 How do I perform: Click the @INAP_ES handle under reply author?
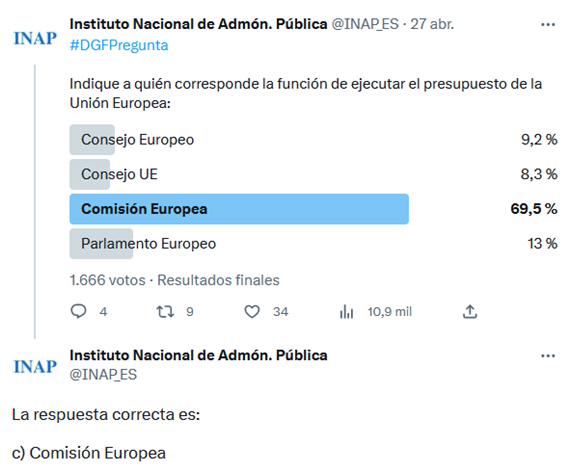103,375
